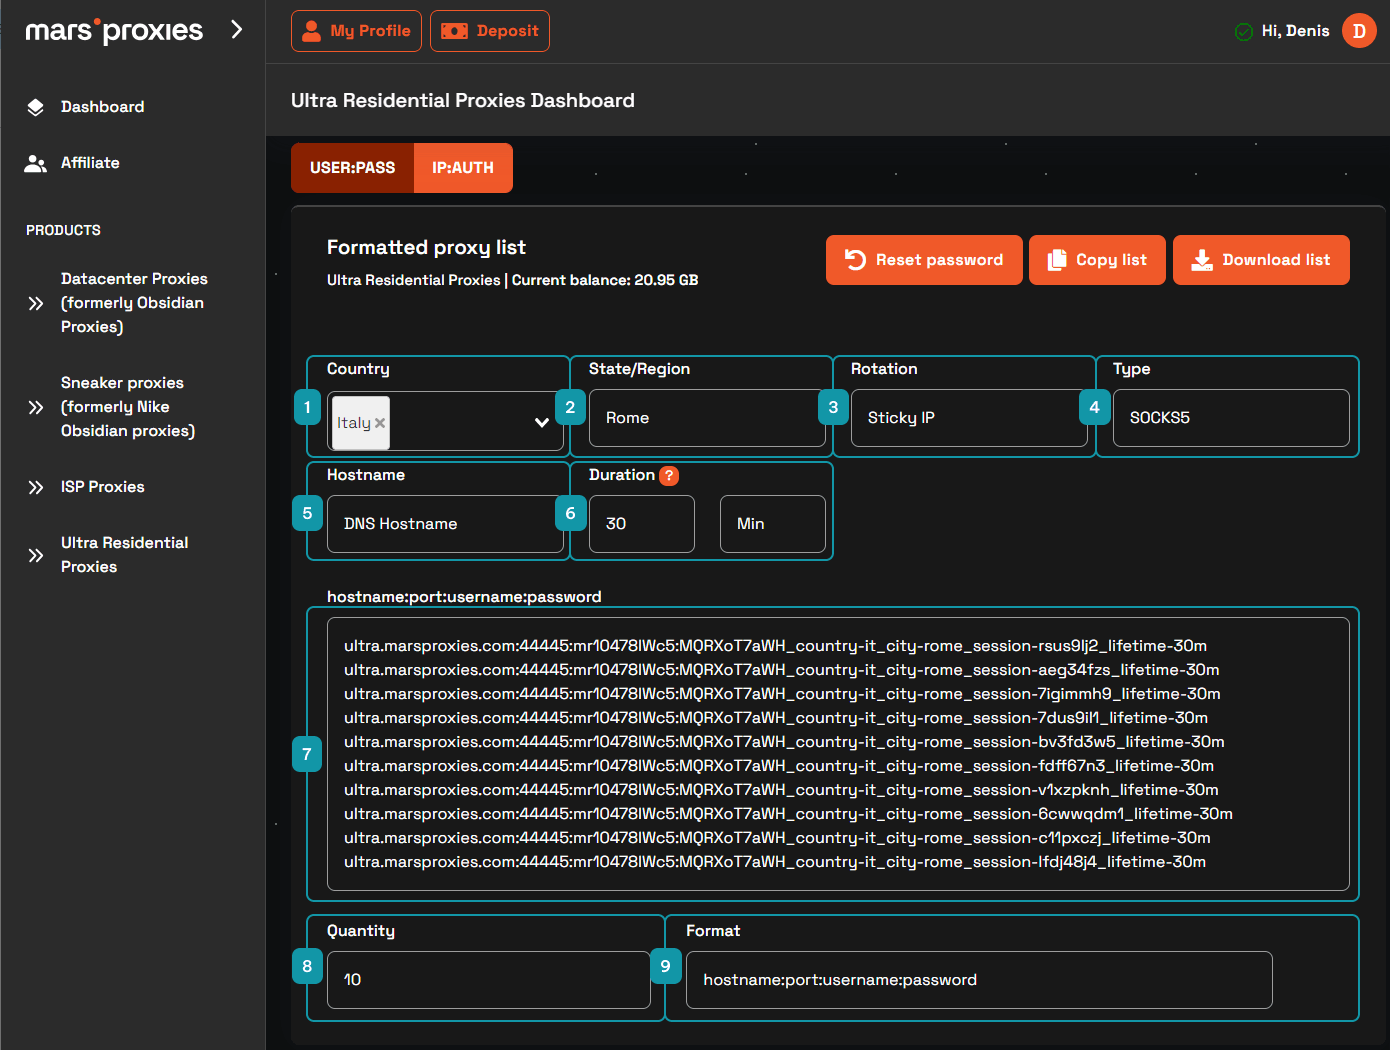Viewport: 1390px width, 1050px height.
Task: Click the green verified check icon
Action: pos(1244,31)
